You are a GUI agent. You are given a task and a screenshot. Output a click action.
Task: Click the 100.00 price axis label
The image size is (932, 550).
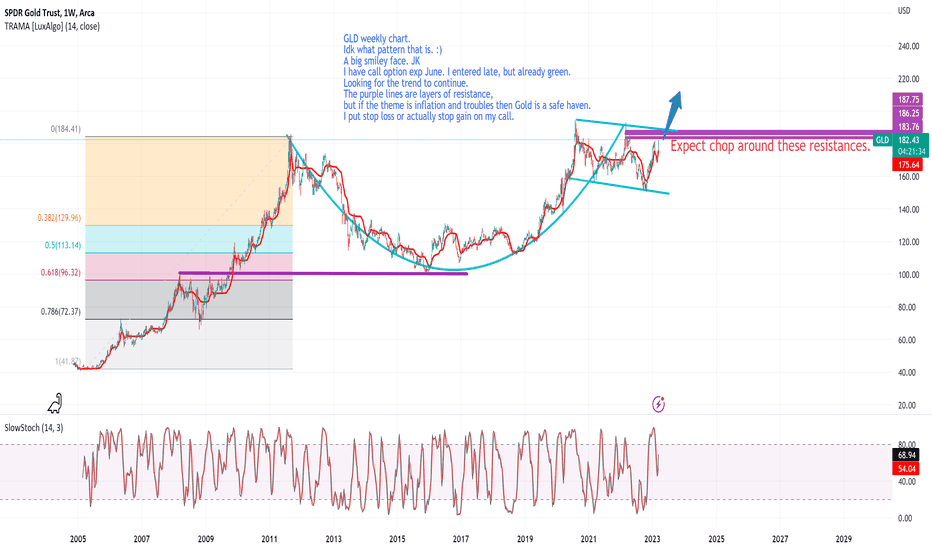pyautogui.click(x=908, y=275)
